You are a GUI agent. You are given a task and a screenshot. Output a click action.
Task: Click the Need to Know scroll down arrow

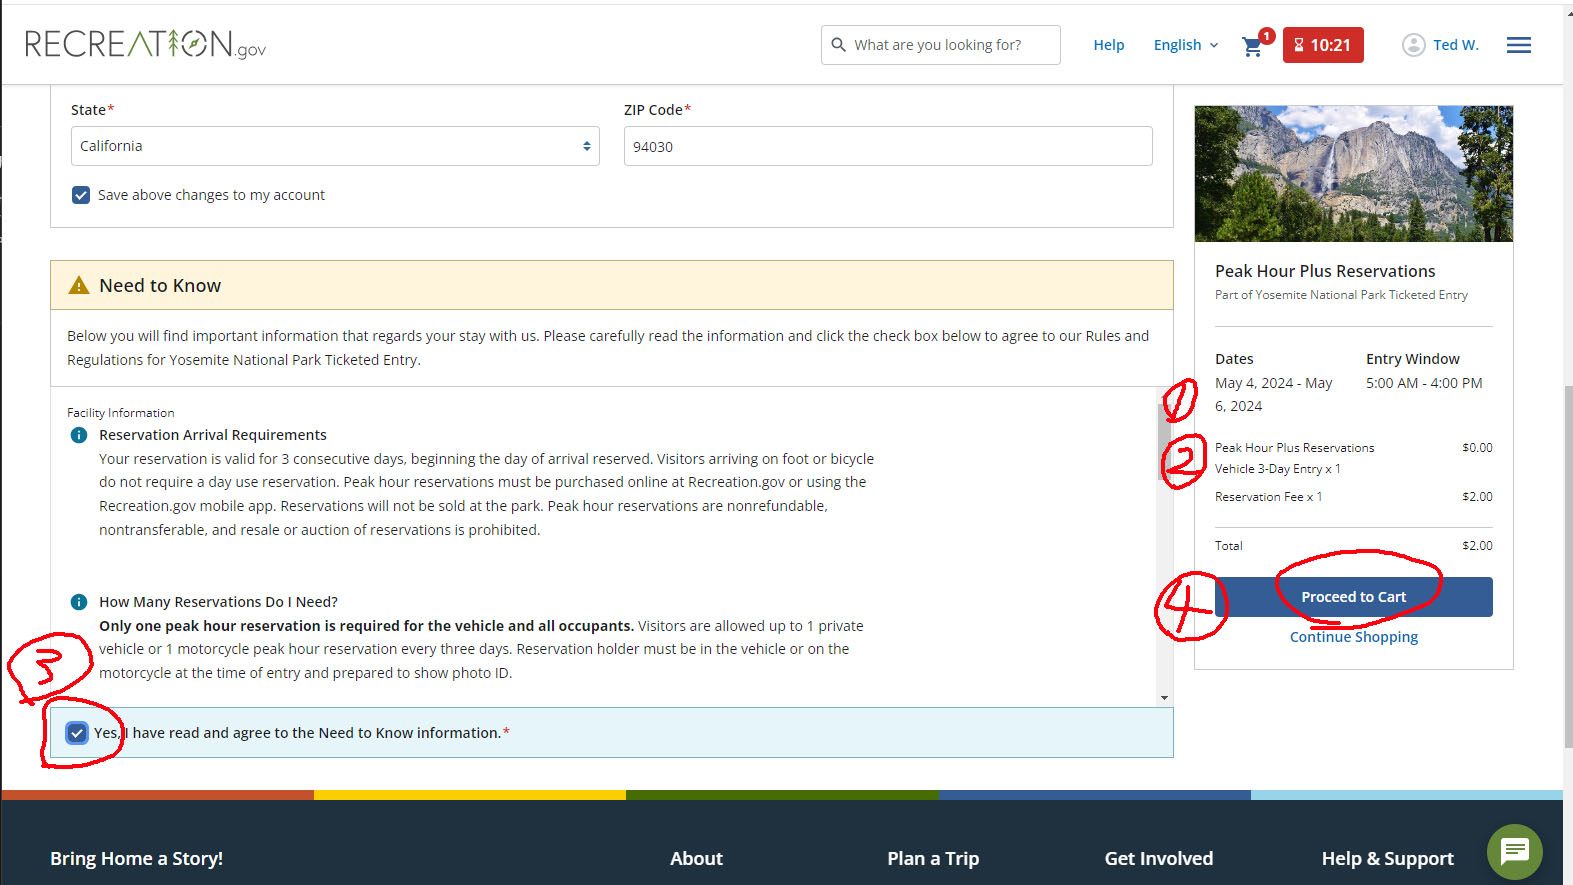[x=1164, y=697]
